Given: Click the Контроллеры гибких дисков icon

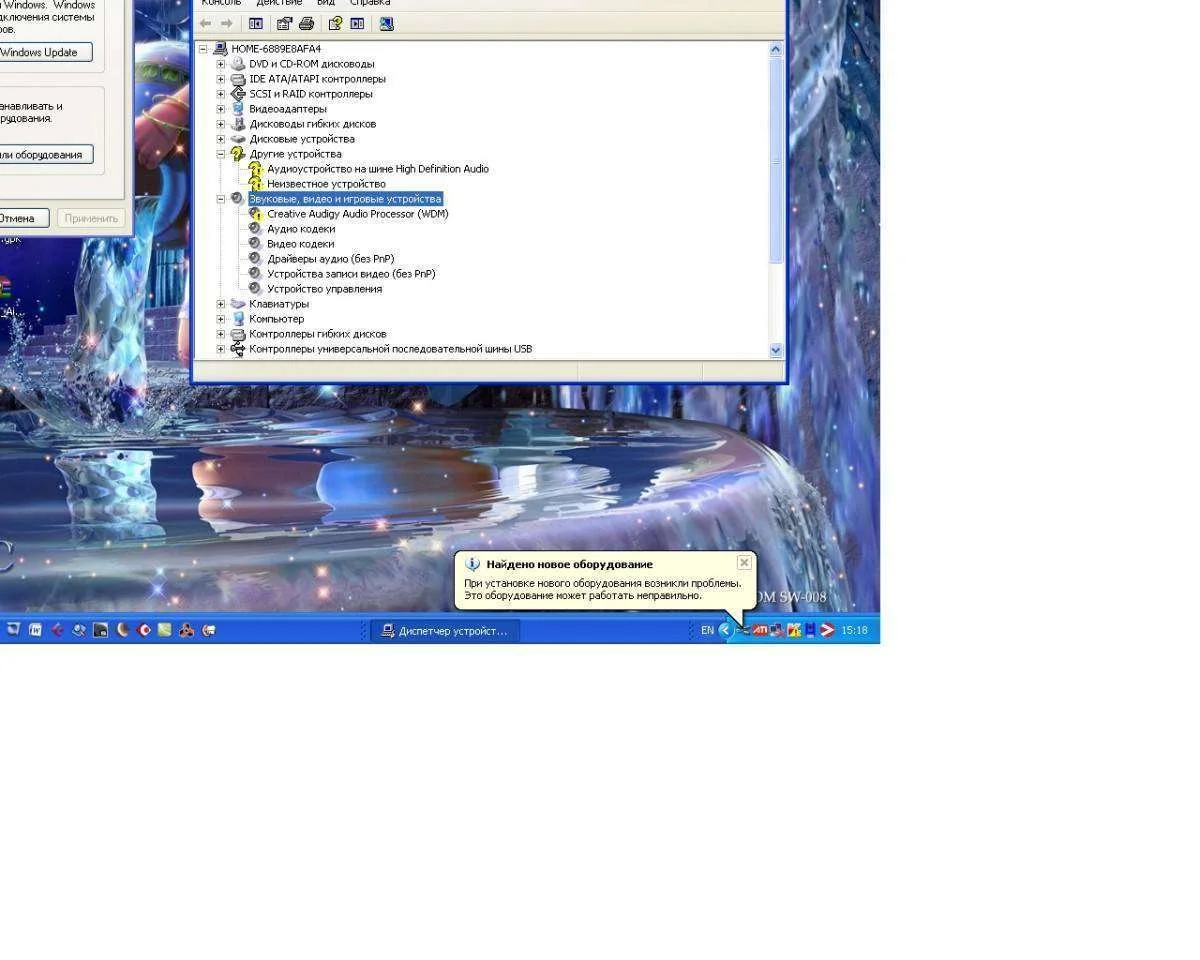Looking at the screenshot, I should coord(238,334).
